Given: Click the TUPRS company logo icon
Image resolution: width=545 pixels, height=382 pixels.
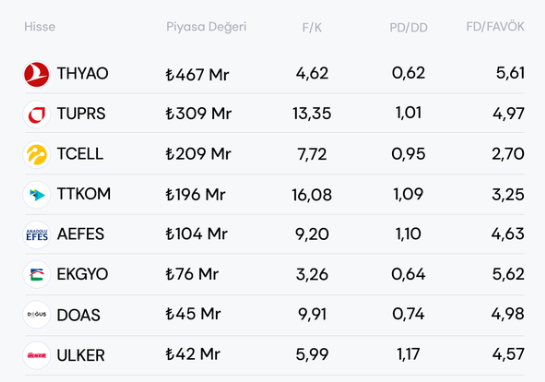Looking at the screenshot, I should [36, 114].
